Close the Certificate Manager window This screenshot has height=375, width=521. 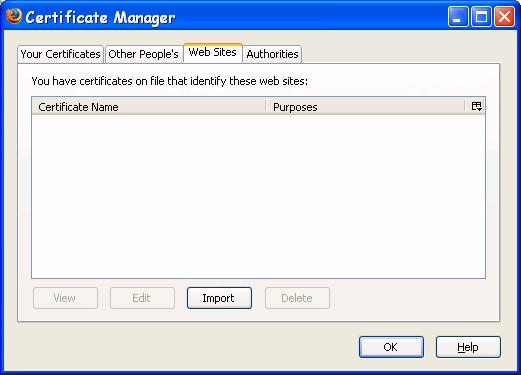coord(504,17)
